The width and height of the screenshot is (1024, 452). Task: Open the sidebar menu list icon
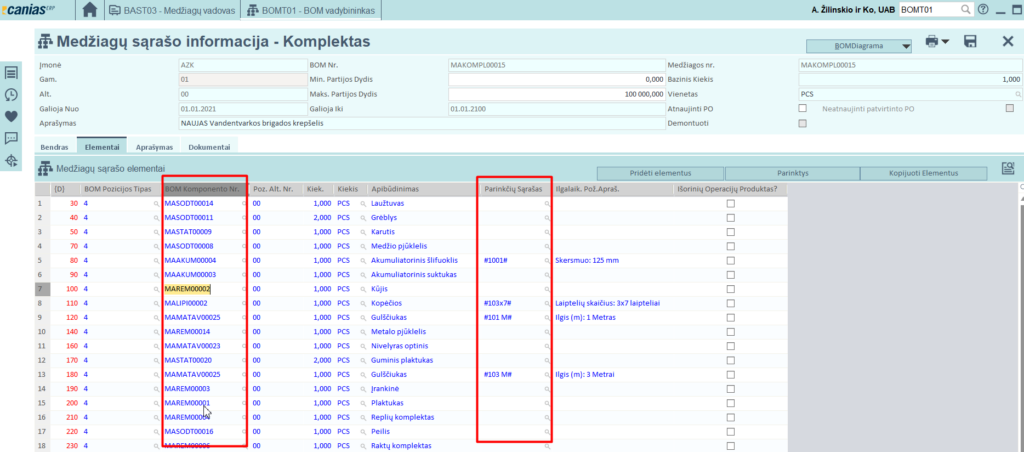[x=11, y=72]
